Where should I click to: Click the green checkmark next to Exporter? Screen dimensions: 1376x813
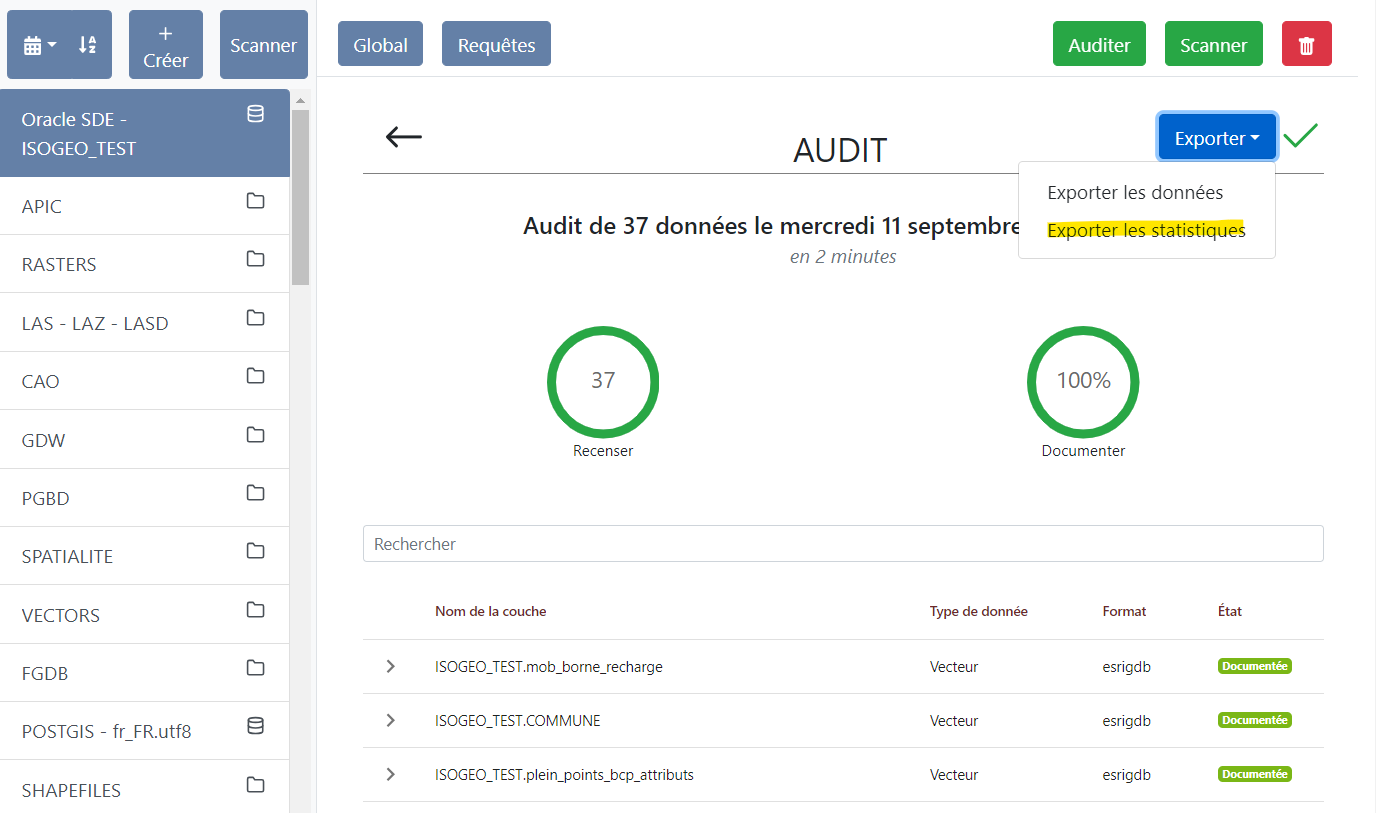point(1300,136)
